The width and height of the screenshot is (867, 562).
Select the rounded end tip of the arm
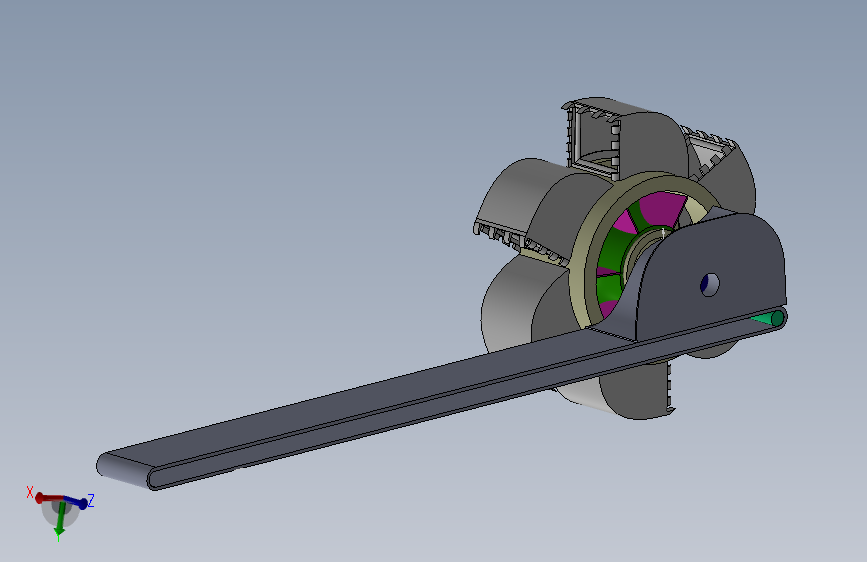tap(126, 470)
